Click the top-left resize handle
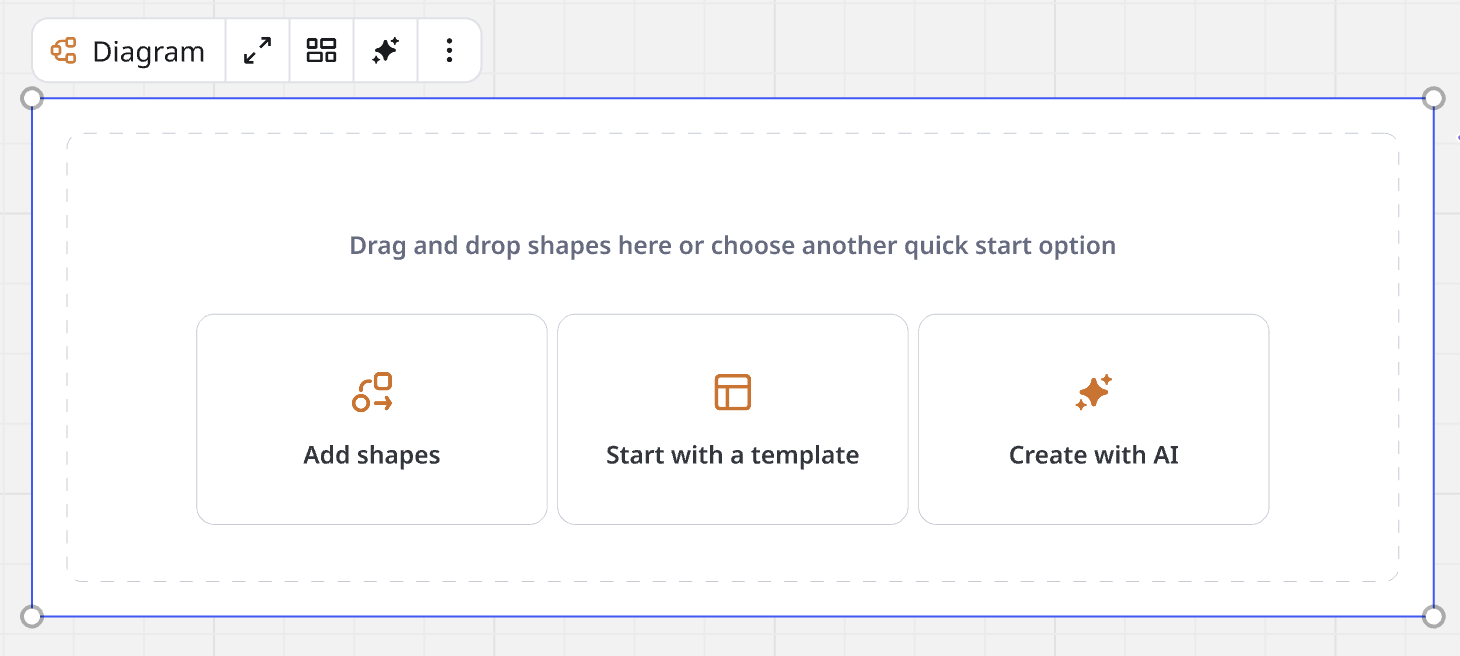Screen dimensions: 1460x656 click(32, 98)
